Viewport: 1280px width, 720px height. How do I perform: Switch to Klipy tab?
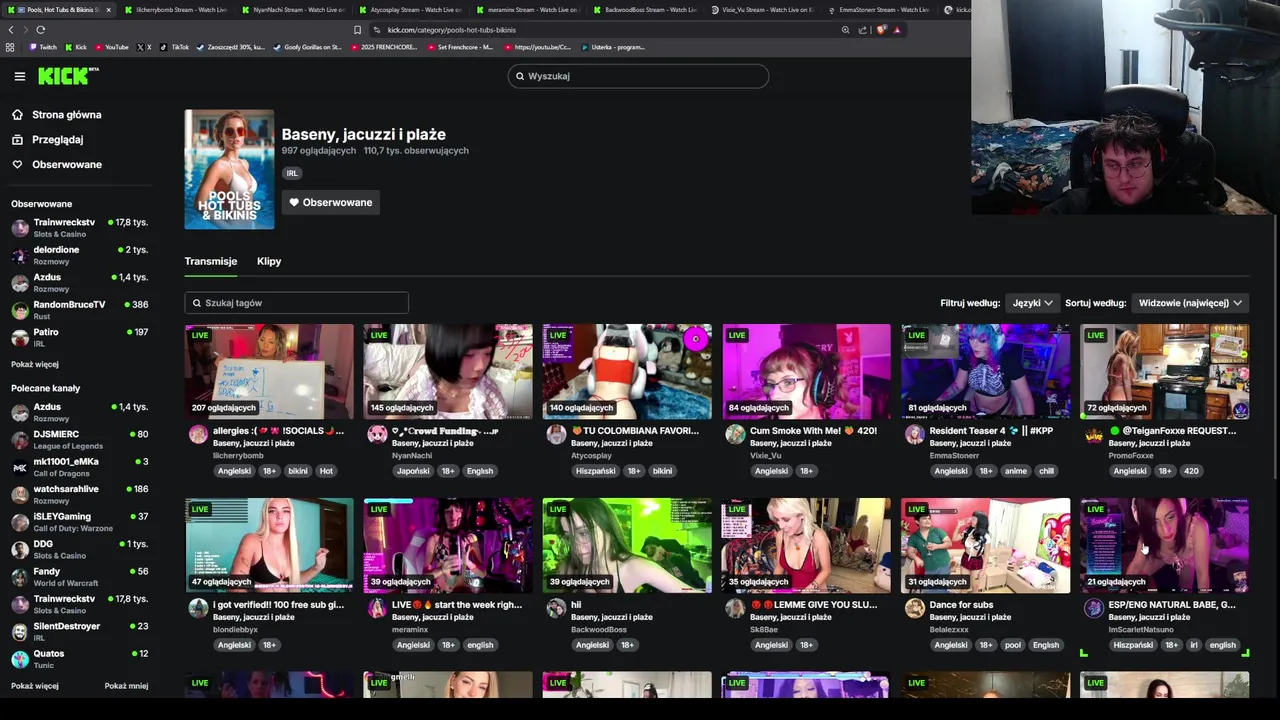point(269,261)
